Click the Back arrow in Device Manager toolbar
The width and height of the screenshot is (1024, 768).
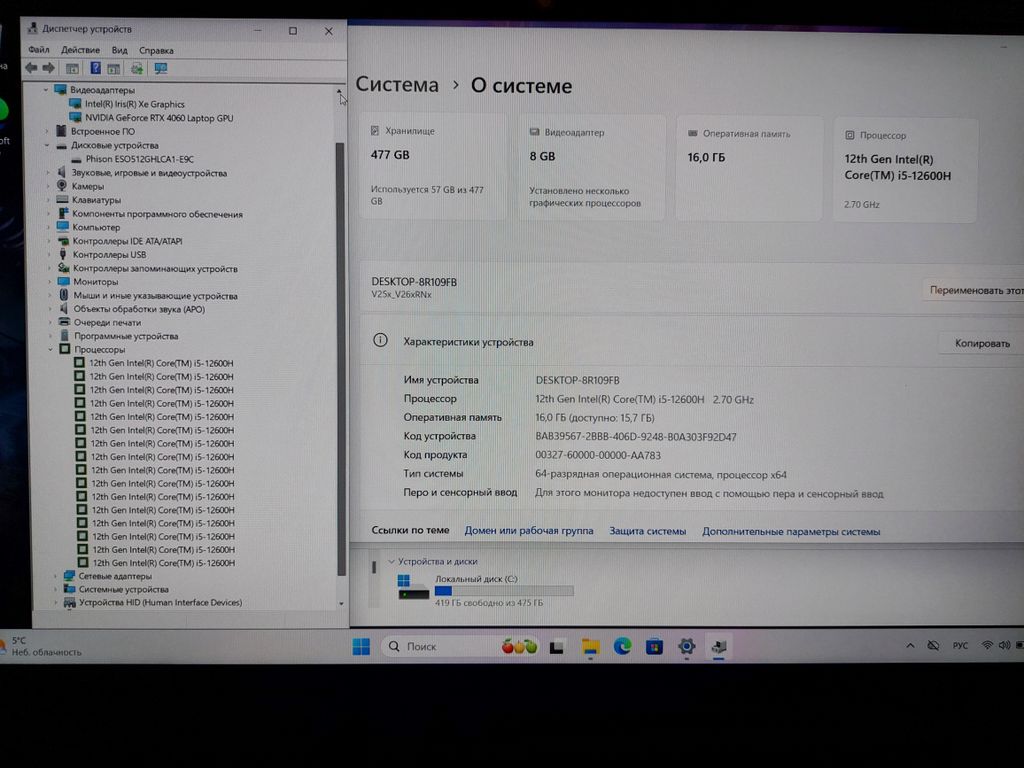[x=31, y=68]
